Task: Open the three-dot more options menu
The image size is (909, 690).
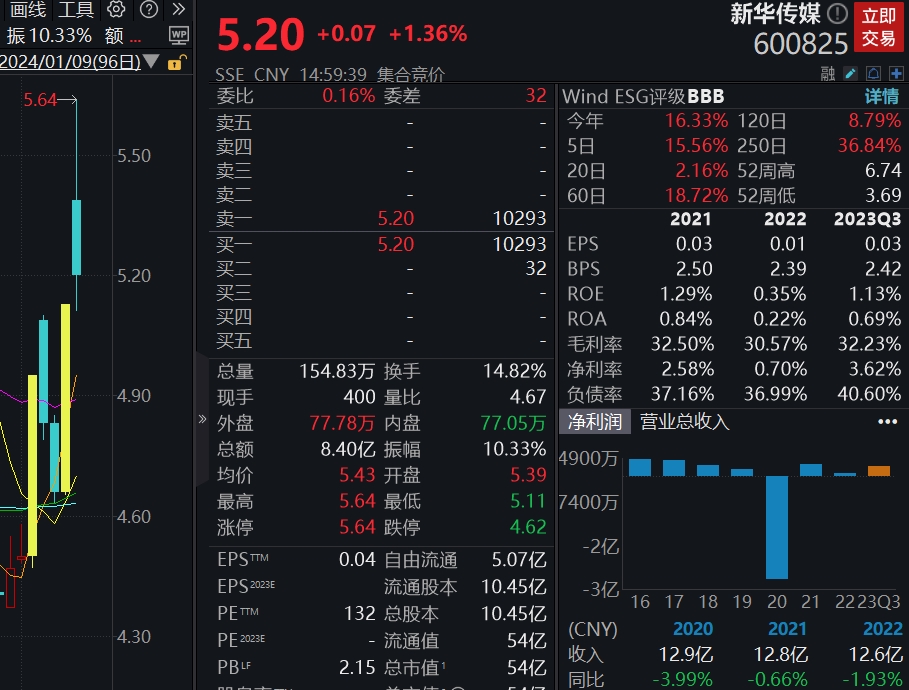Action: coord(887,422)
